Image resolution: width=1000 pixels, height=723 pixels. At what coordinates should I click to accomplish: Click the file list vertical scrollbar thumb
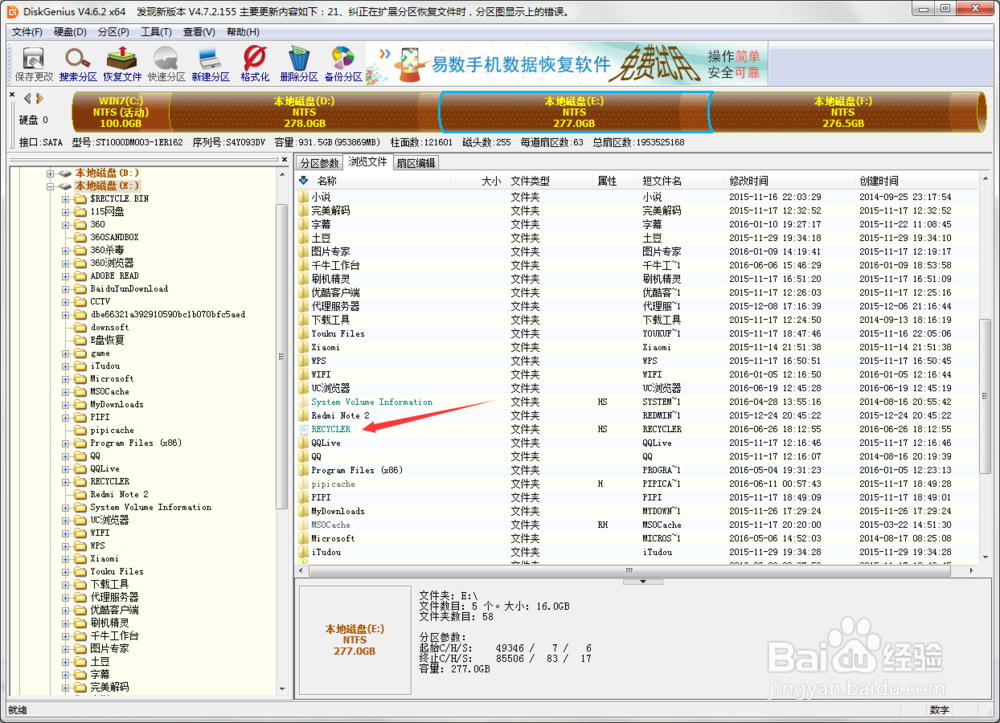985,396
